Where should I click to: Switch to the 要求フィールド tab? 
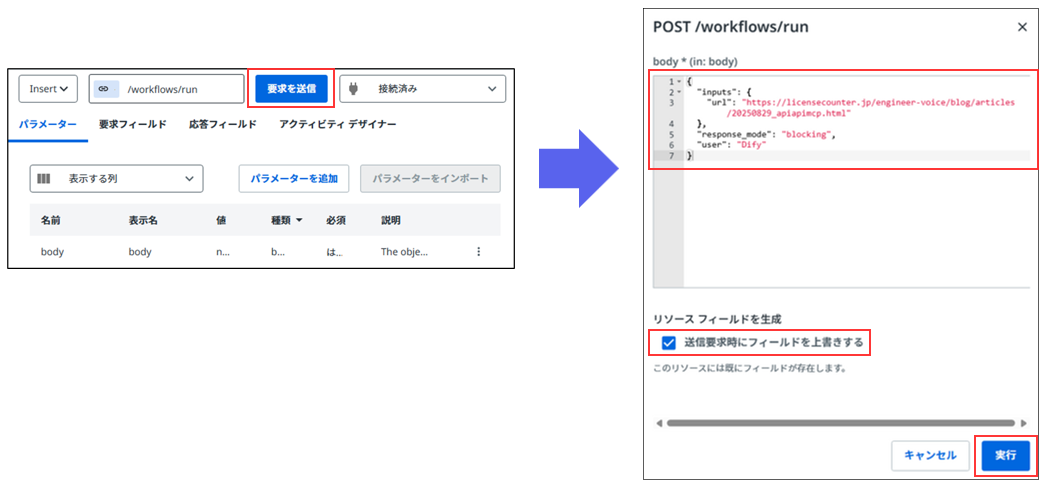click(132, 125)
